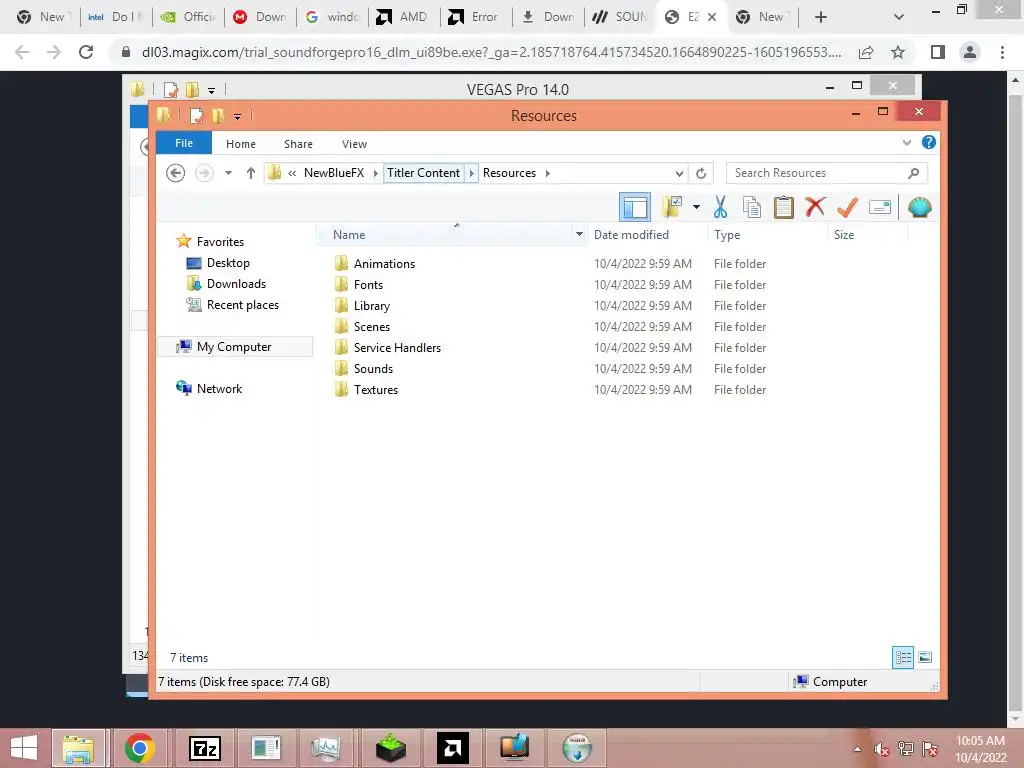The width and height of the screenshot is (1024, 768).
Task: Click the red X Delete icon
Action: pyautogui.click(x=815, y=207)
